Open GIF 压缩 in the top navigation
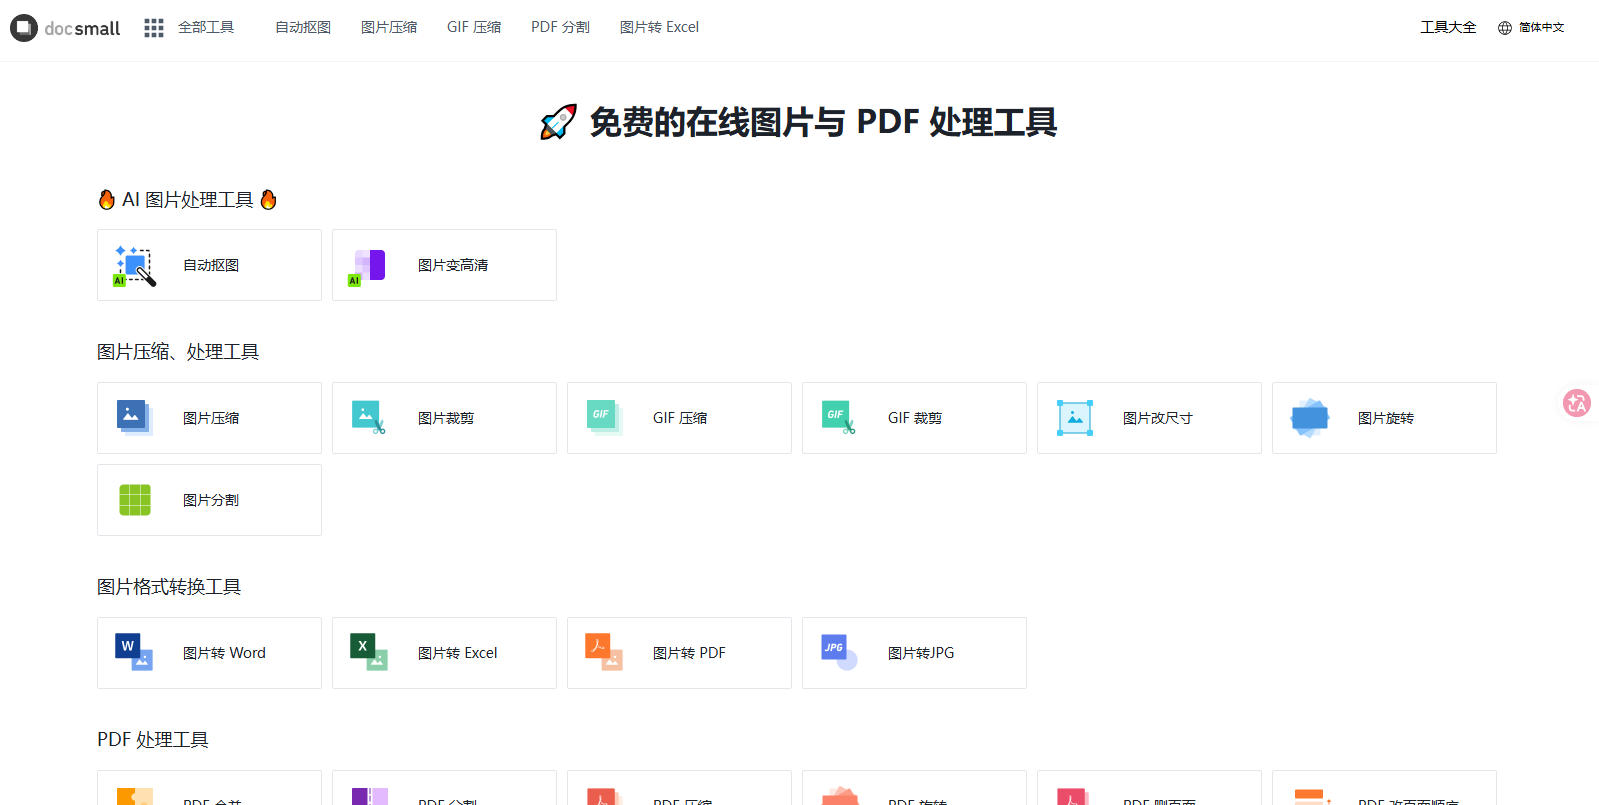Image resolution: width=1599 pixels, height=805 pixels. click(474, 27)
